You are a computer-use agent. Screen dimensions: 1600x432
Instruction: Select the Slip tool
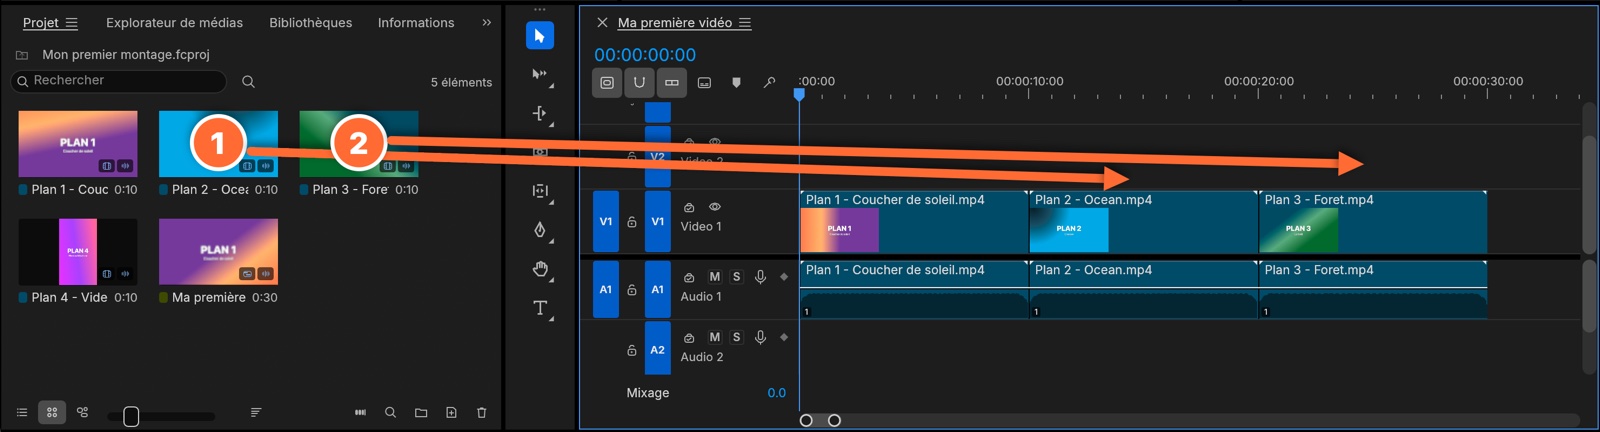click(x=540, y=191)
